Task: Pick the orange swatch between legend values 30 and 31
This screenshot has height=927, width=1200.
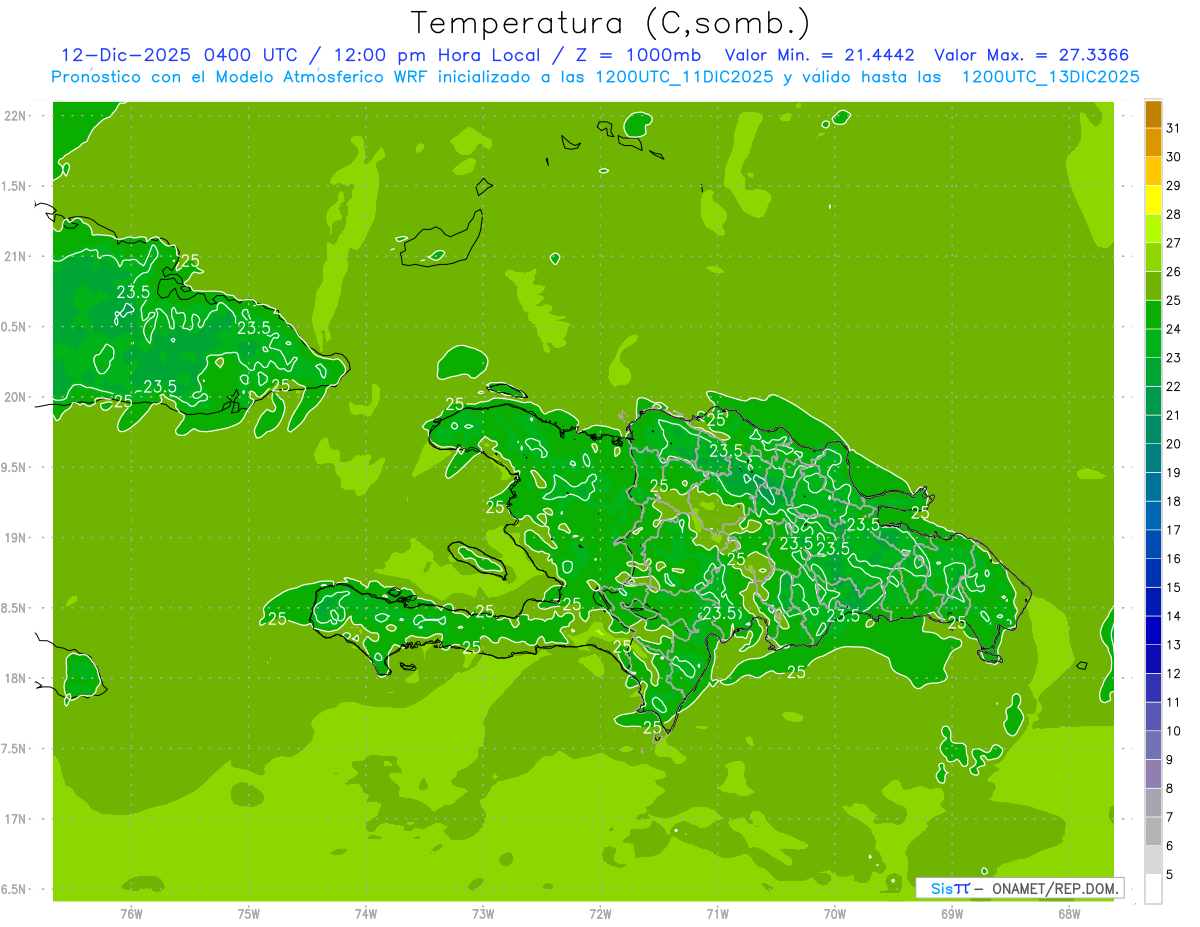Action: [x=1153, y=143]
